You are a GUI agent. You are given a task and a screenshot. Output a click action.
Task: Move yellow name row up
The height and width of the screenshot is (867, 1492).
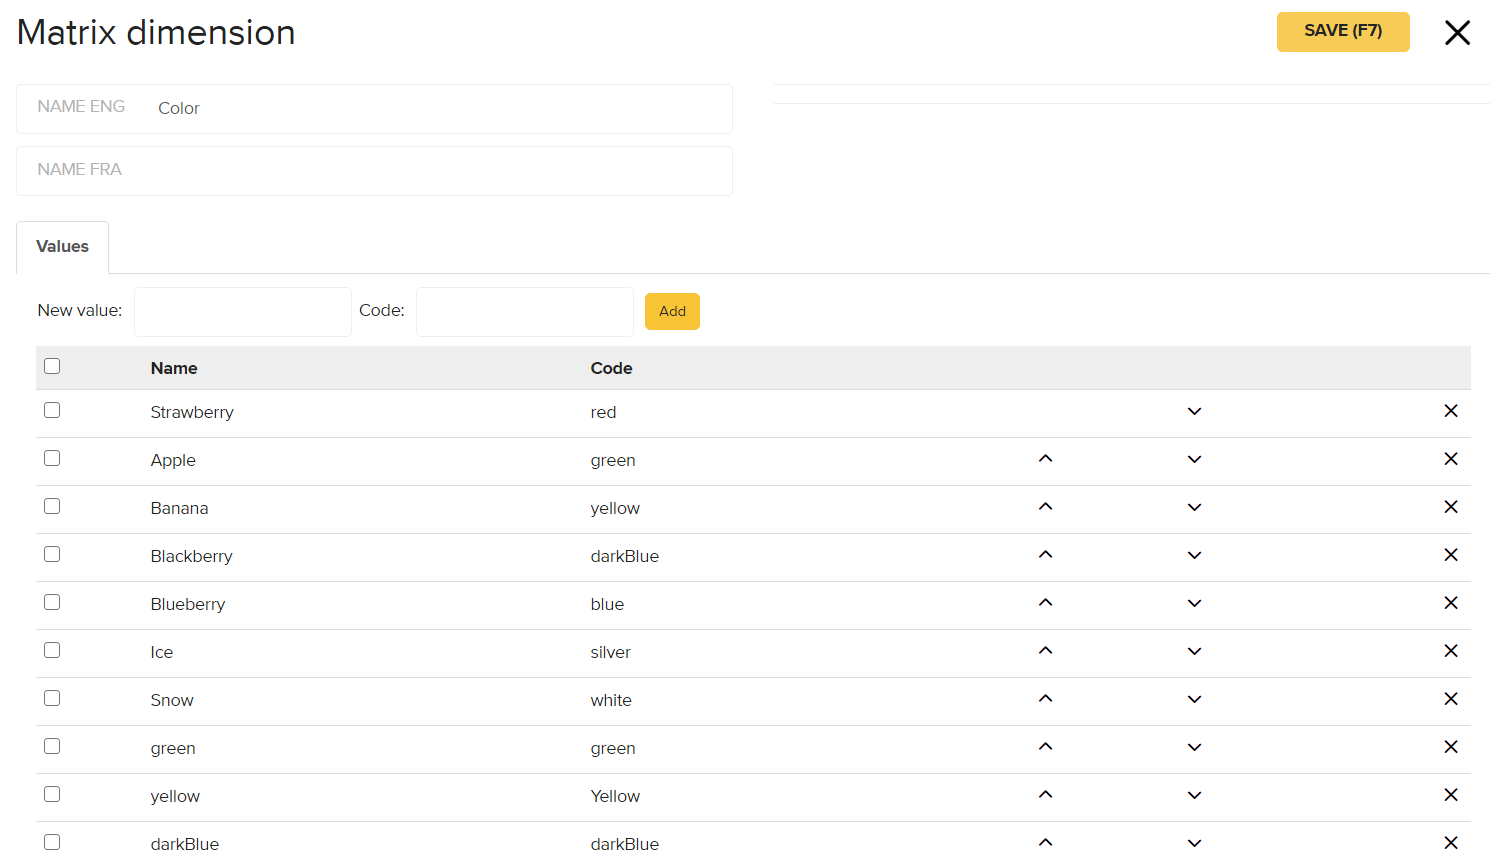pos(1045,795)
